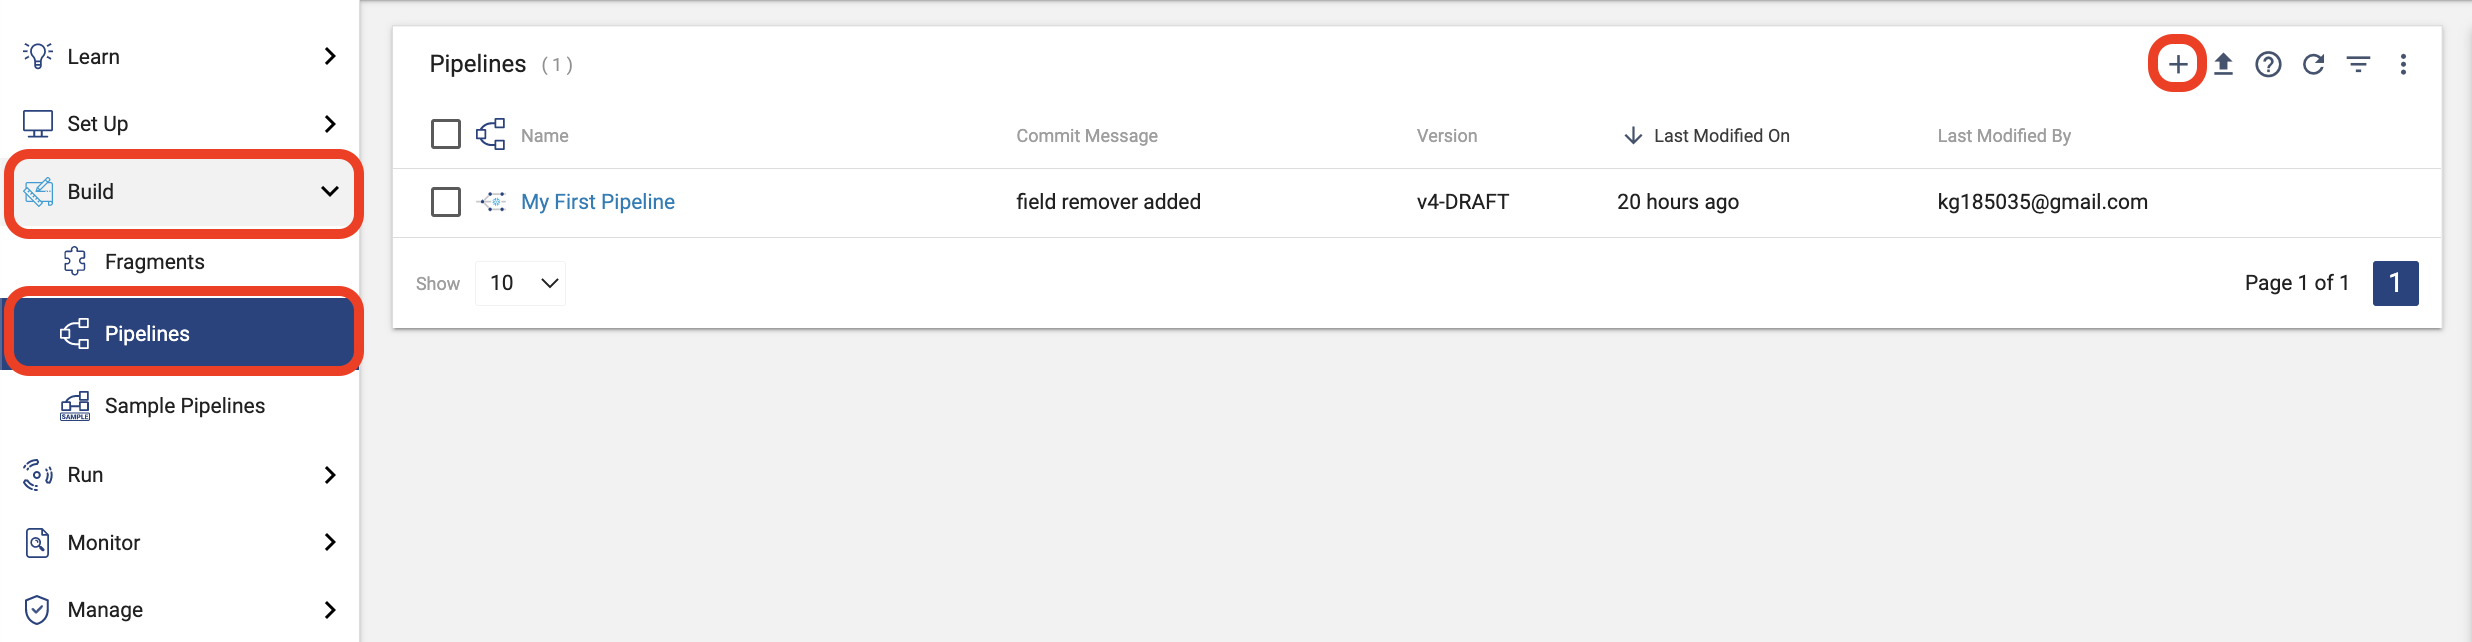
Task: Click the Sample Pipelines icon
Action: point(74,405)
